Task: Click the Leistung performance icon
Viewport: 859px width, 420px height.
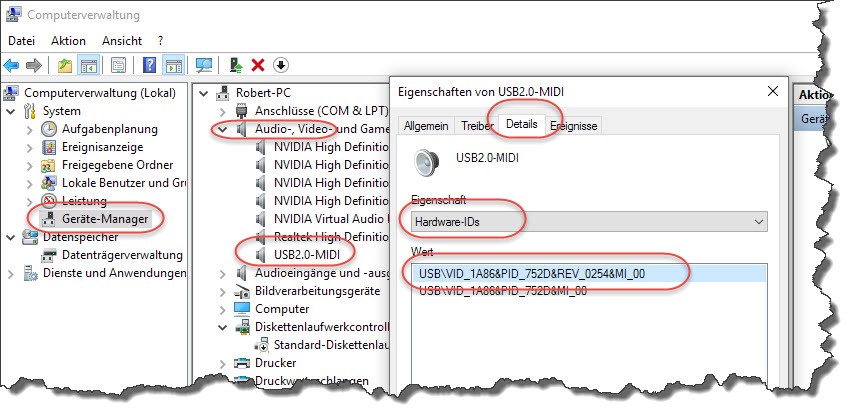Action: click(49, 201)
